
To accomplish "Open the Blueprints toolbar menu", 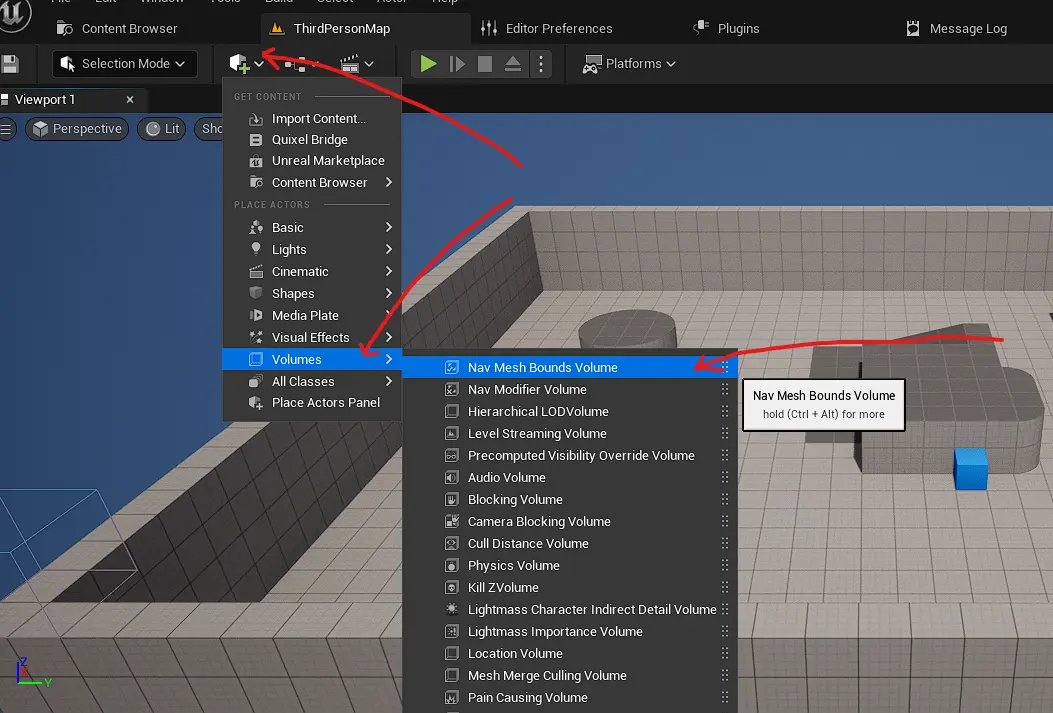I will click(298, 63).
